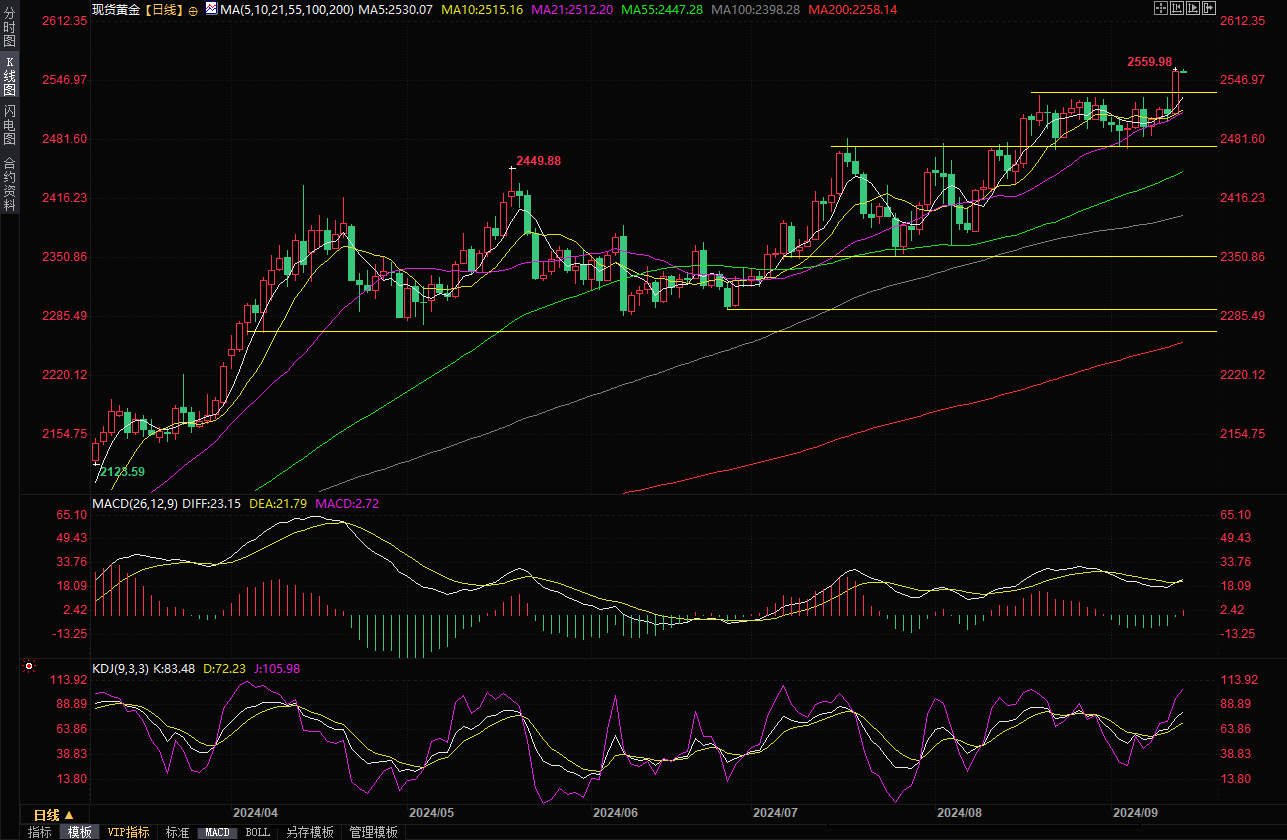This screenshot has width=1287, height=840.
Task: Select the 模板 bottom tab
Action: coord(79,832)
